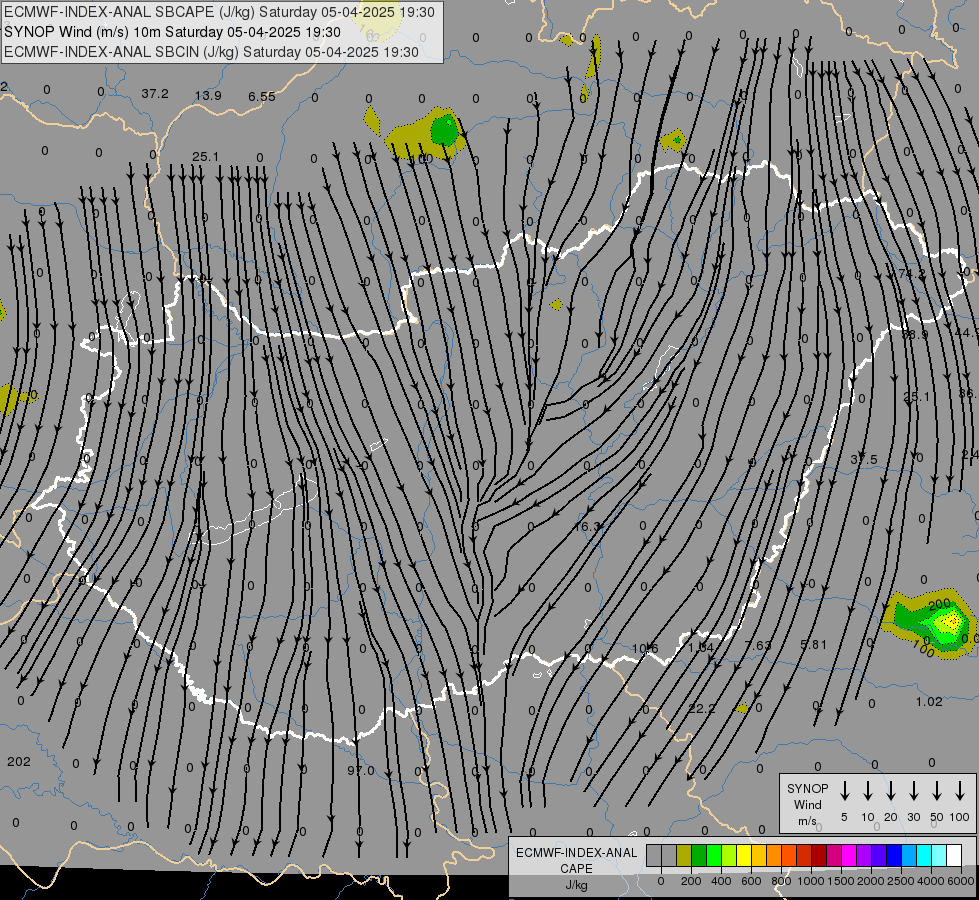
Task: Click the SYNOP Wind 10m title line
Action: [172, 32]
